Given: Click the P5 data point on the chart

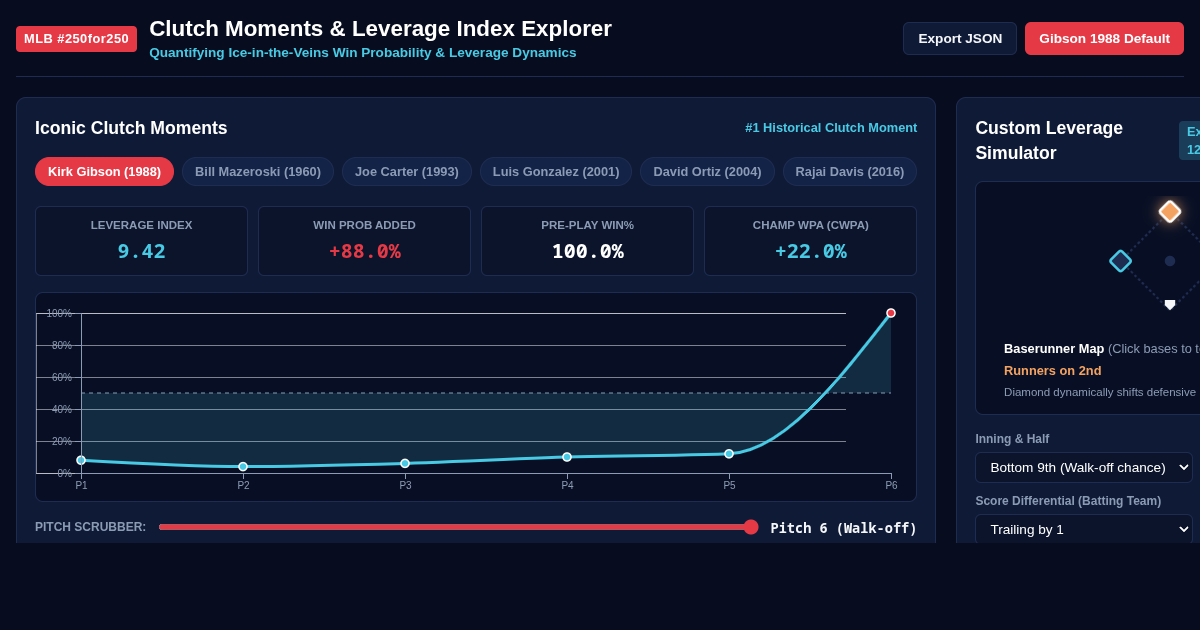Looking at the screenshot, I should click(729, 454).
